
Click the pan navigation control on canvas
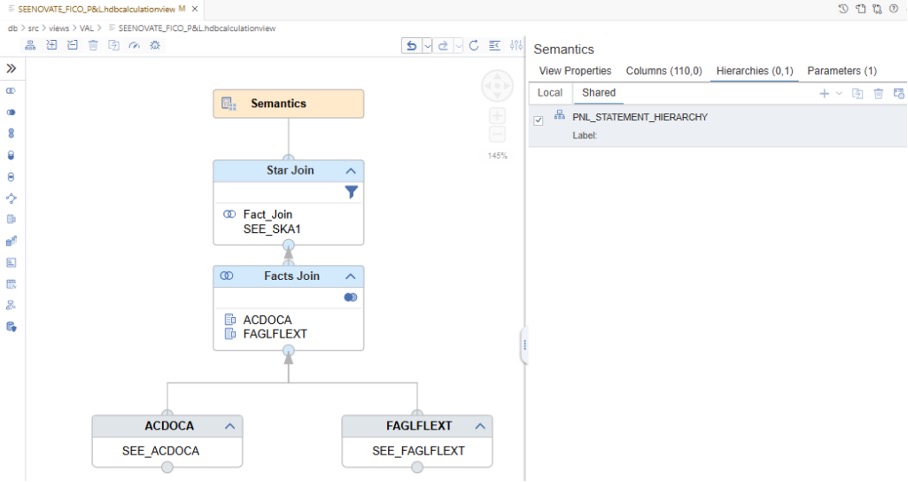coord(497,85)
